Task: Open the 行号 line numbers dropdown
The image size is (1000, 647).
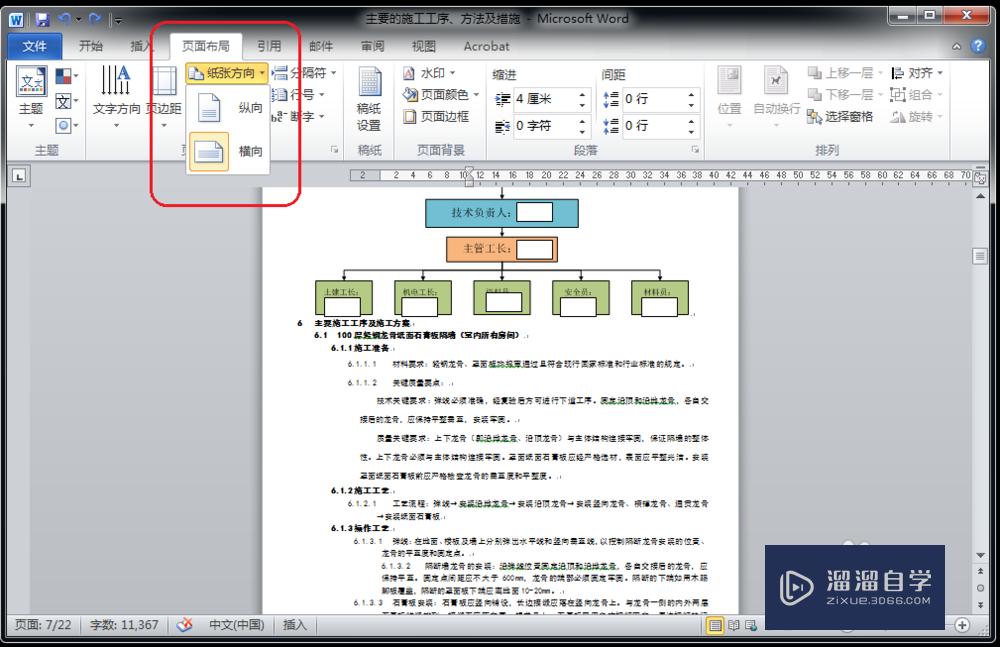Action: 298,95
